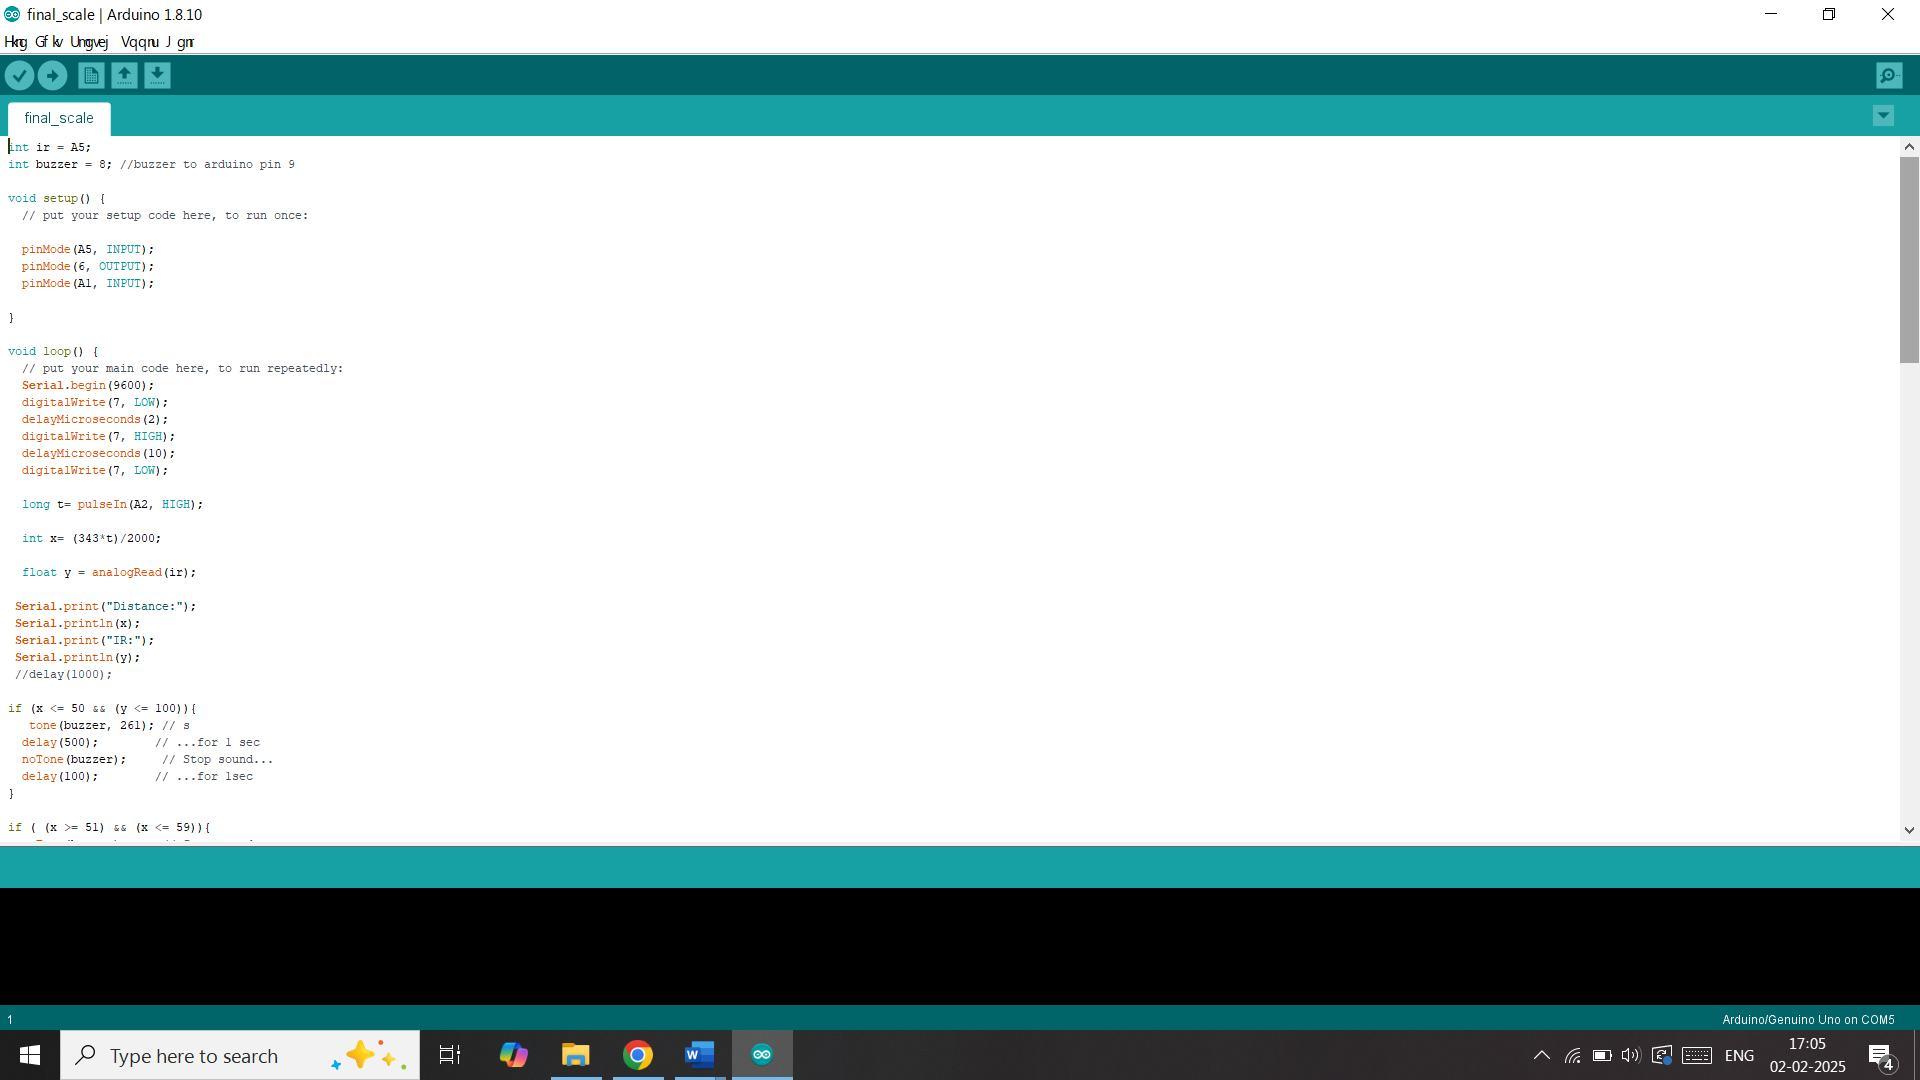Click the Copilot icon in taskbar

point(513,1055)
